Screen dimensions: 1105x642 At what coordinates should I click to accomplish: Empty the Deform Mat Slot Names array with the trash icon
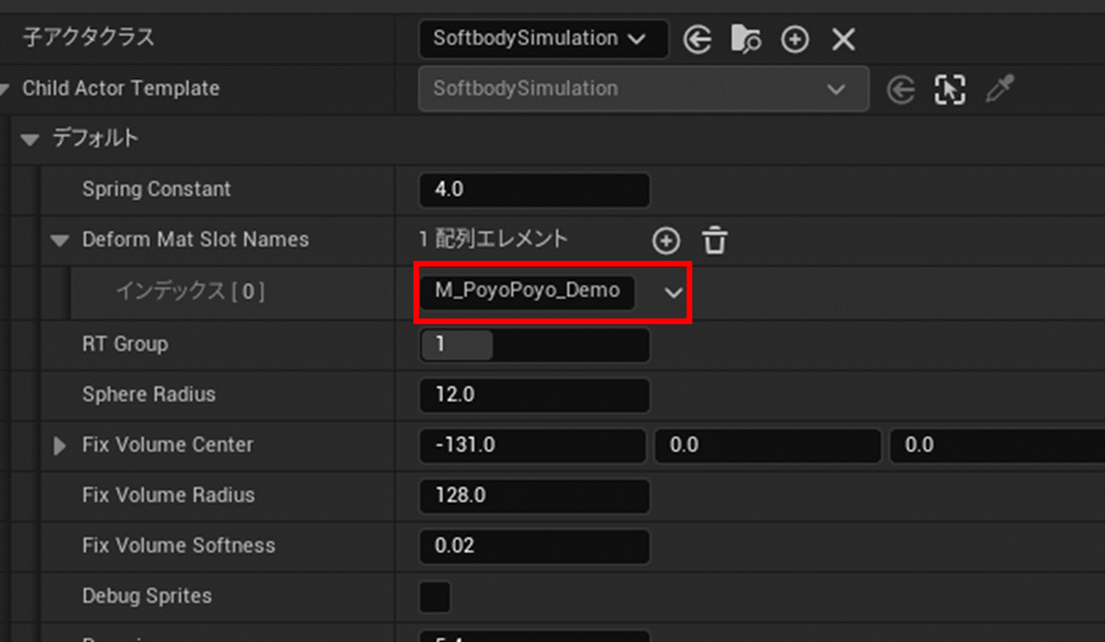click(x=715, y=240)
